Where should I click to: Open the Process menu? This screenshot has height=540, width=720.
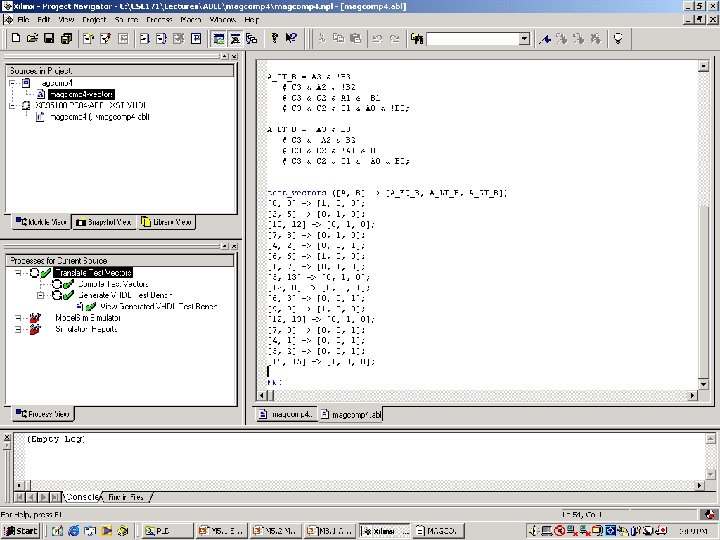[x=159, y=20]
